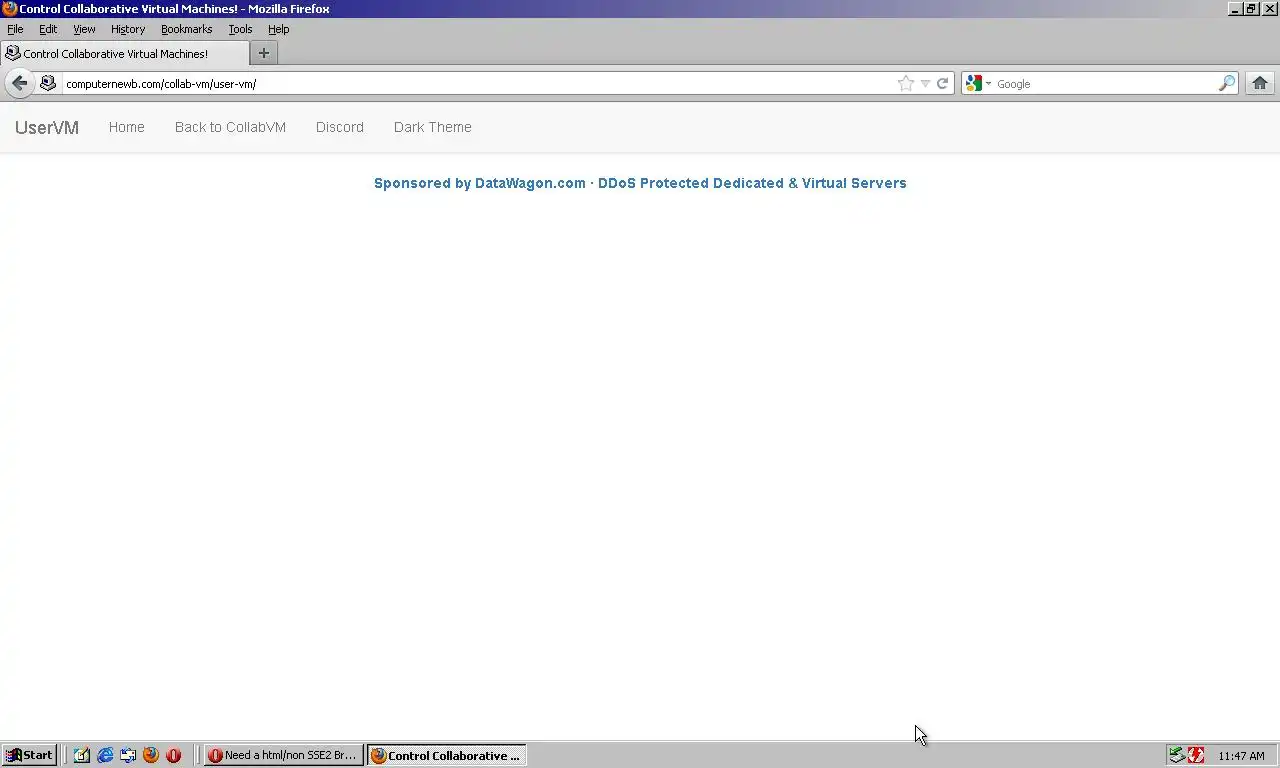Click the site identity icon in address bar
The width and height of the screenshot is (1280, 768).
click(48, 83)
